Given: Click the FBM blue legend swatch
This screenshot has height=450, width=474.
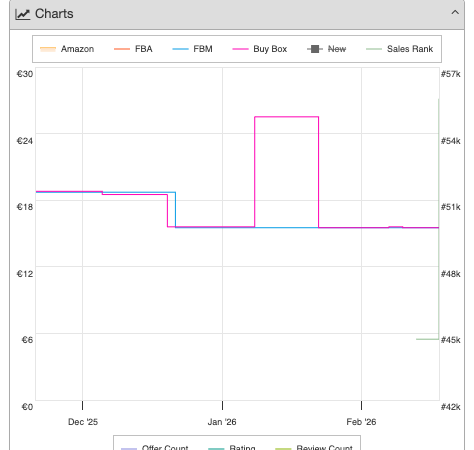Looking at the screenshot, I should [x=181, y=49].
